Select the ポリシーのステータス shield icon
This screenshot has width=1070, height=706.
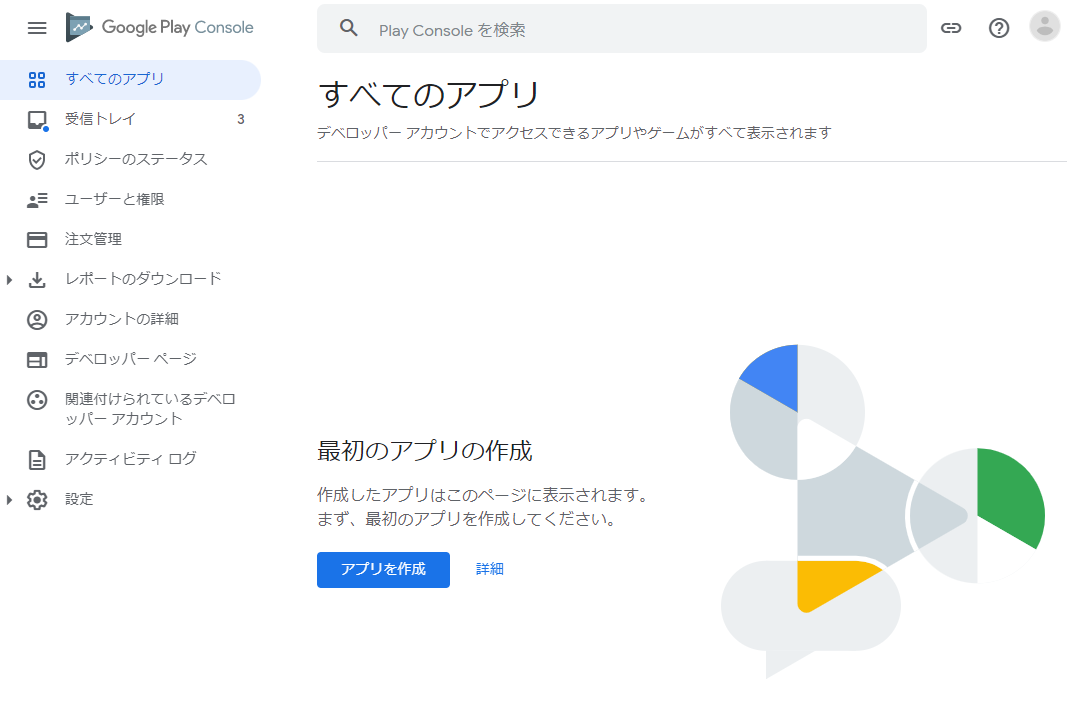click(37, 160)
